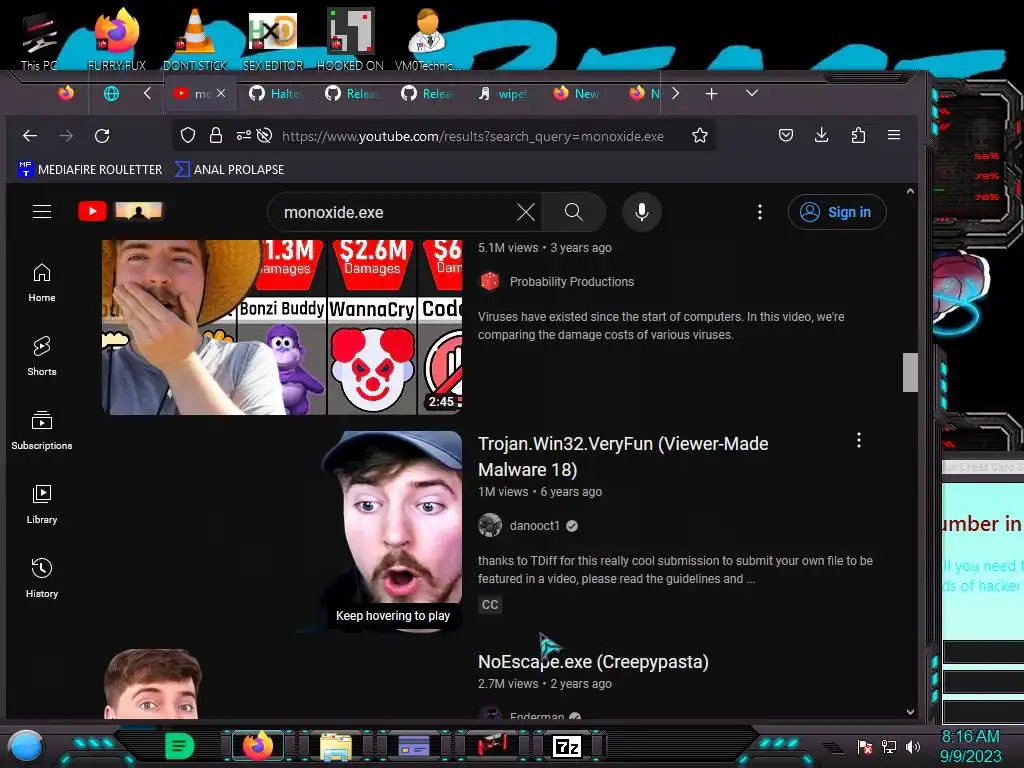Open File Explorer from the taskbar
The height and width of the screenshot is (768, 1024).
pos(336,746)
